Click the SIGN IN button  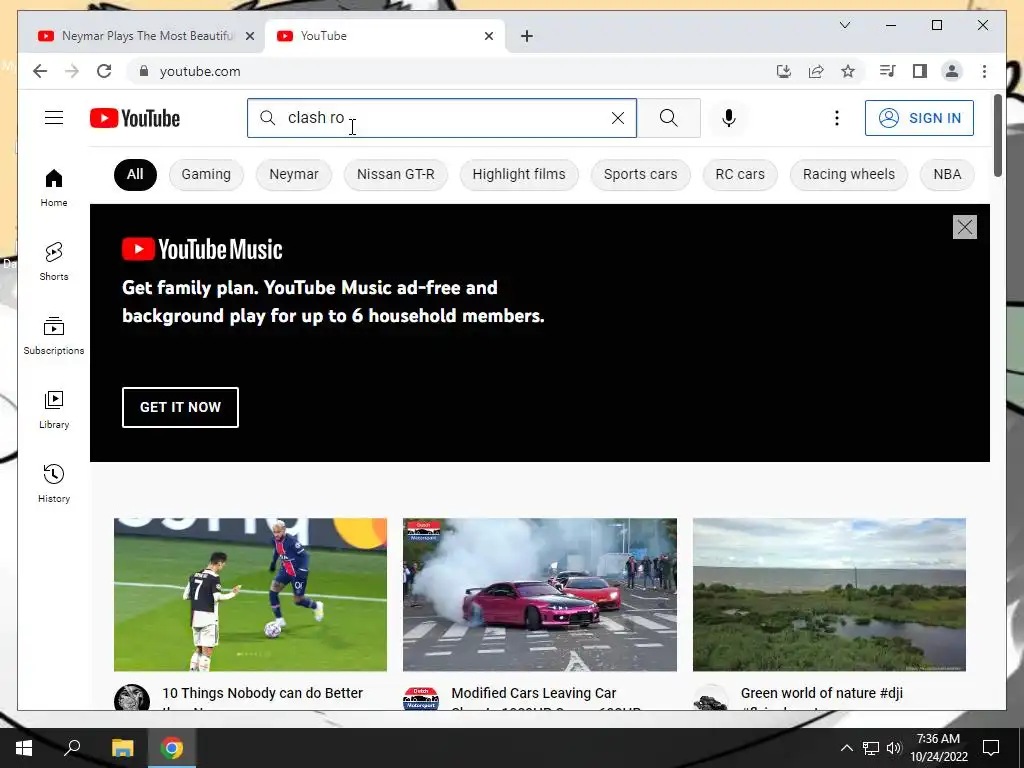920,118
